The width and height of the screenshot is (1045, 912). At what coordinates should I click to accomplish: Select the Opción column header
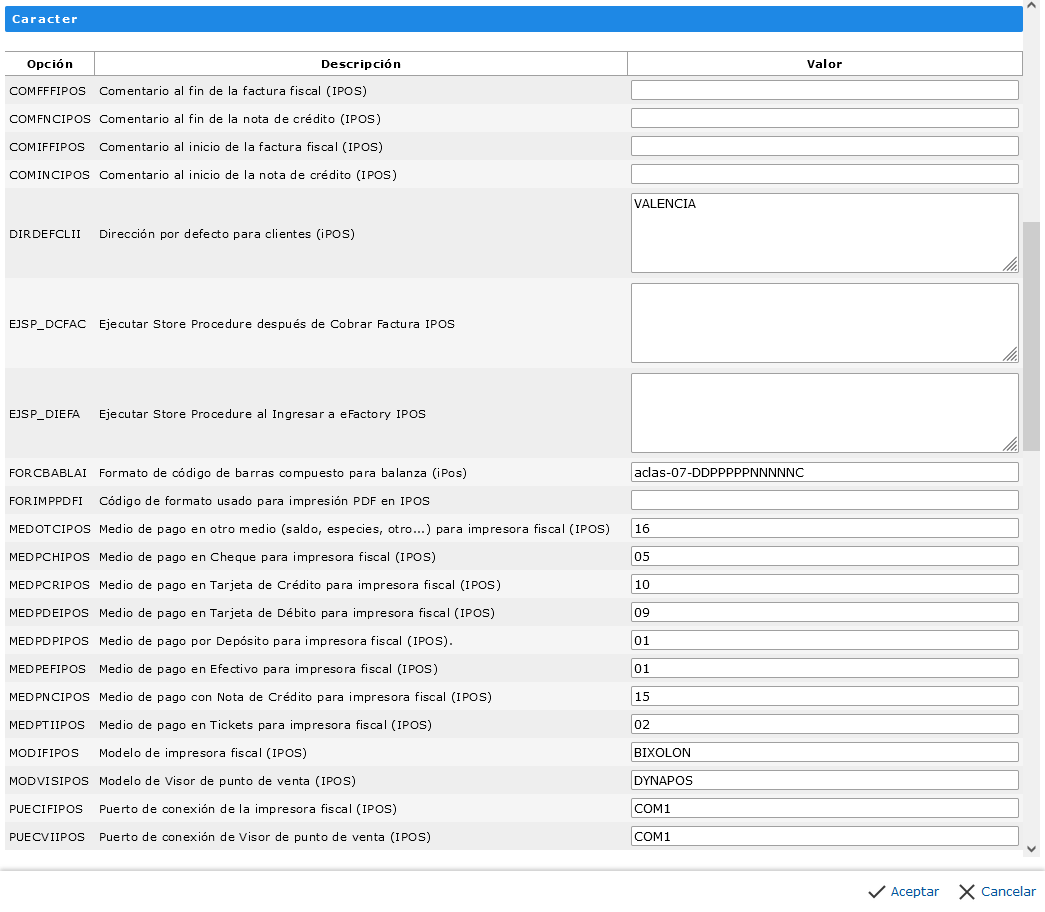50,64
